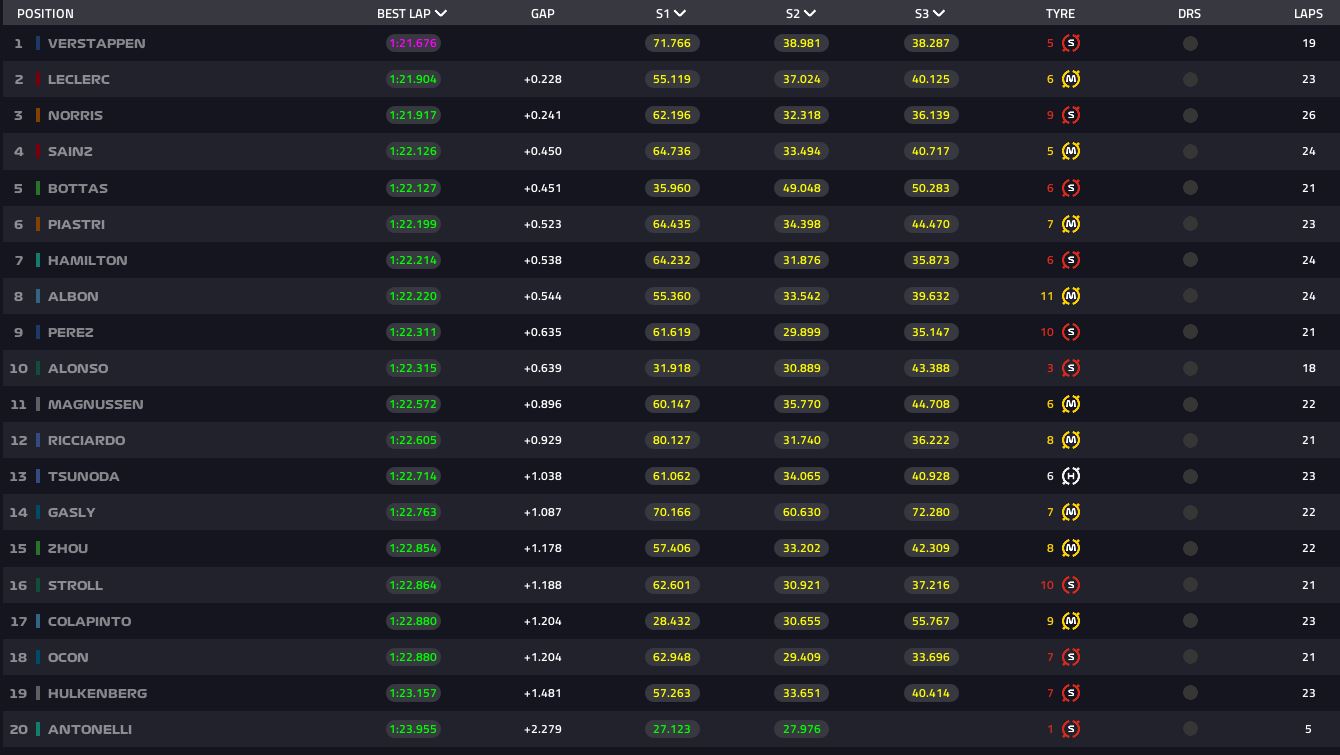Click the VERSTAPPEN driver name
This screenshot has height=755, width=1340.
pyautogui.click(x=97, y=43)
